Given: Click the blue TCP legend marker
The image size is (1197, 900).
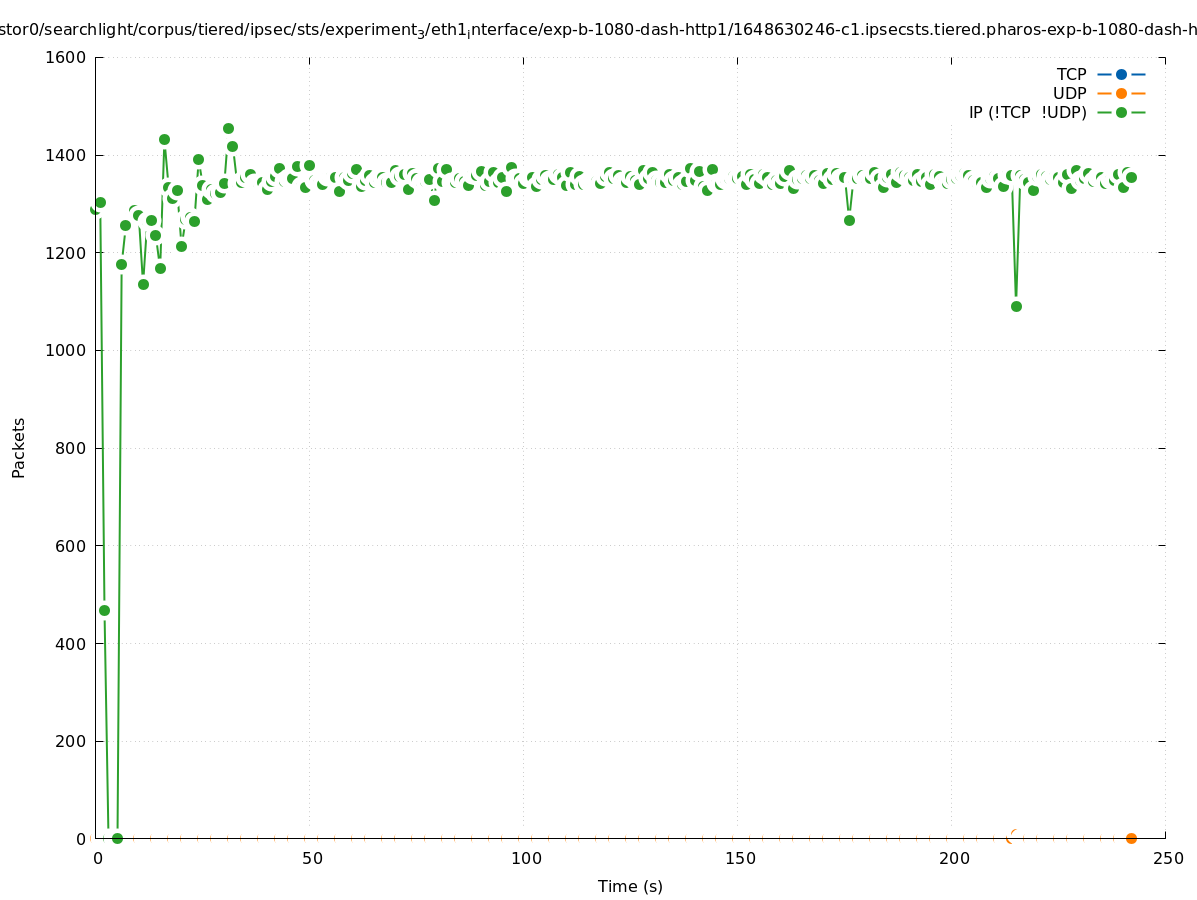Looking at the screenshot, I should [x=1121, y=74].
